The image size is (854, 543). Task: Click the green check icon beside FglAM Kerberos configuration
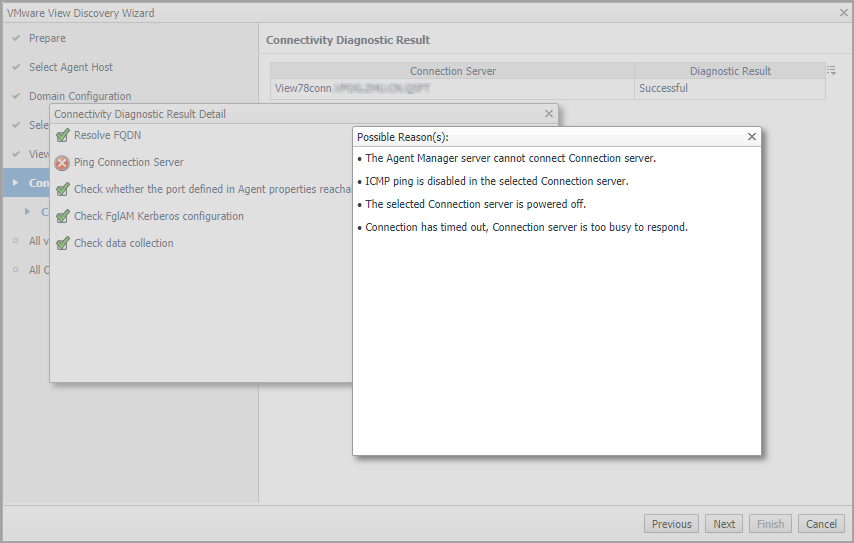pyautogui.click(x=63, y=217)
